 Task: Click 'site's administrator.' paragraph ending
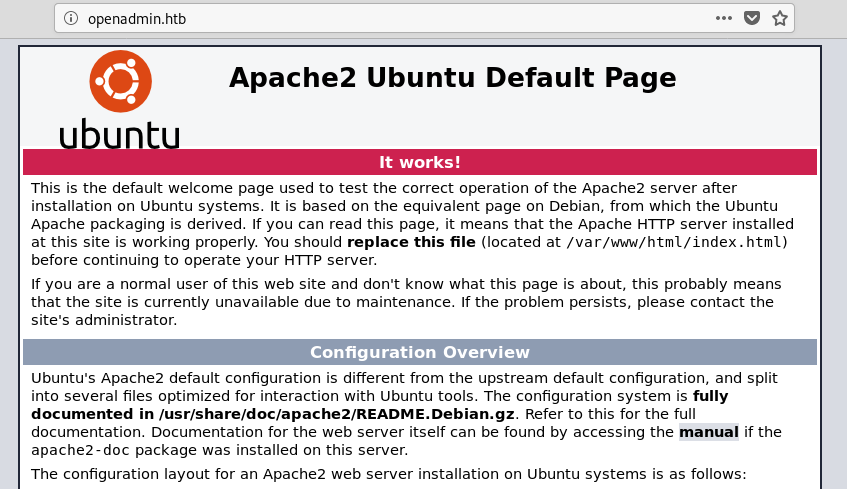click(x=104, y=320)
